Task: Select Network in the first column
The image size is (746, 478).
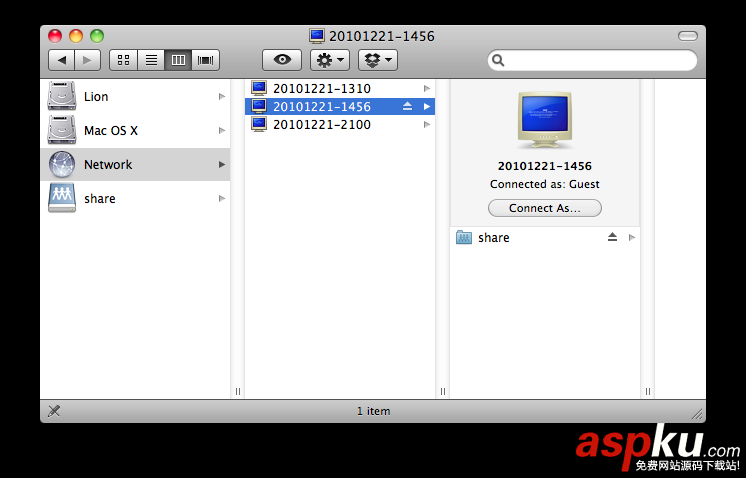Action: [x=135, y=165]
